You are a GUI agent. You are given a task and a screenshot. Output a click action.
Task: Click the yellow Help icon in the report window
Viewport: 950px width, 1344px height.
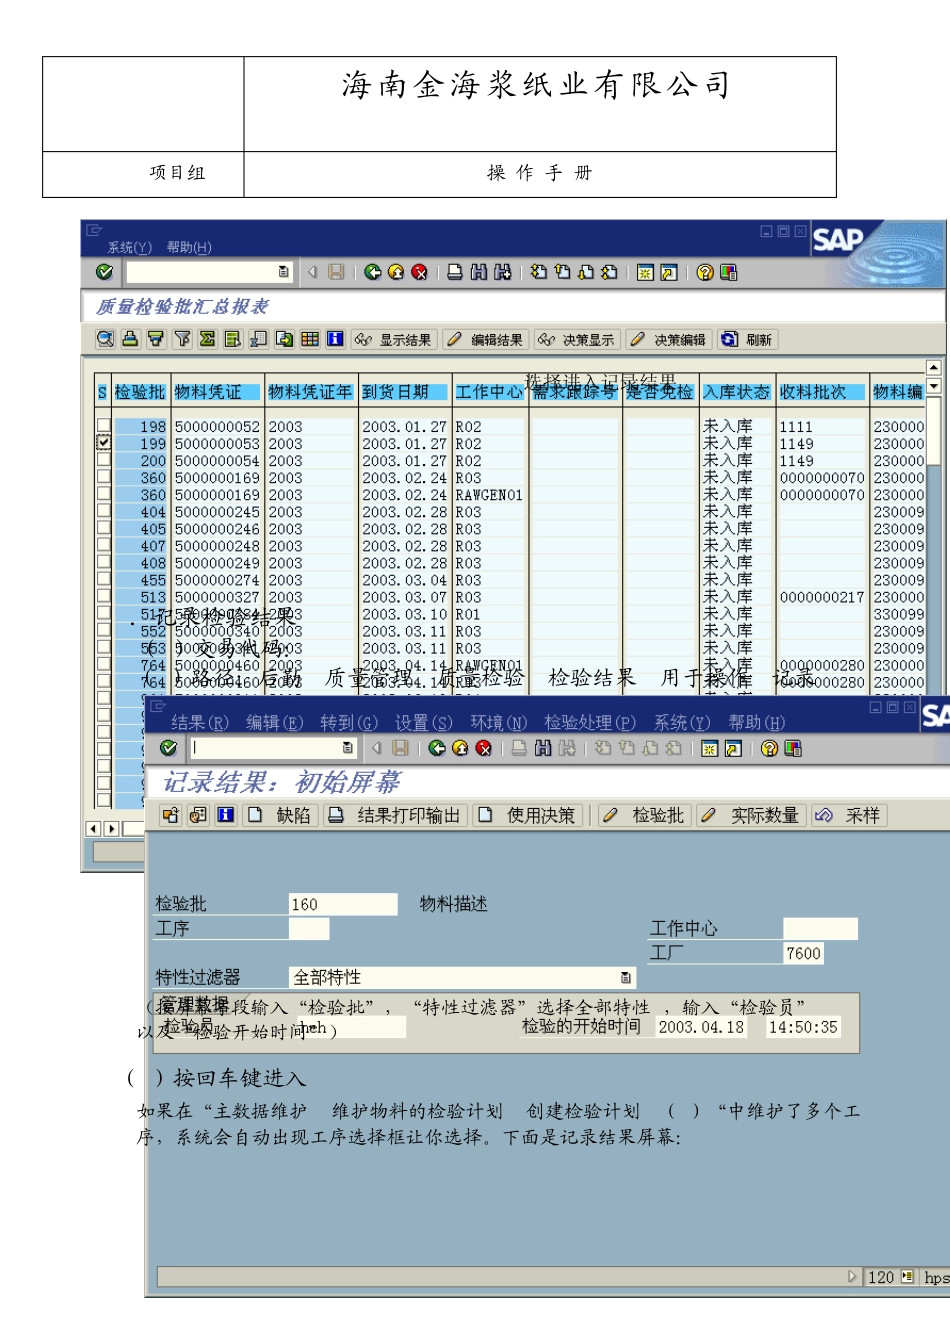705,272
